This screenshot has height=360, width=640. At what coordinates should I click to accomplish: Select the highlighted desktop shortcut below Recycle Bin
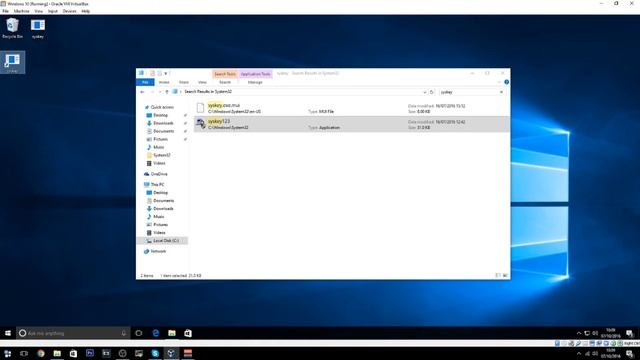[x=12, y=62]
